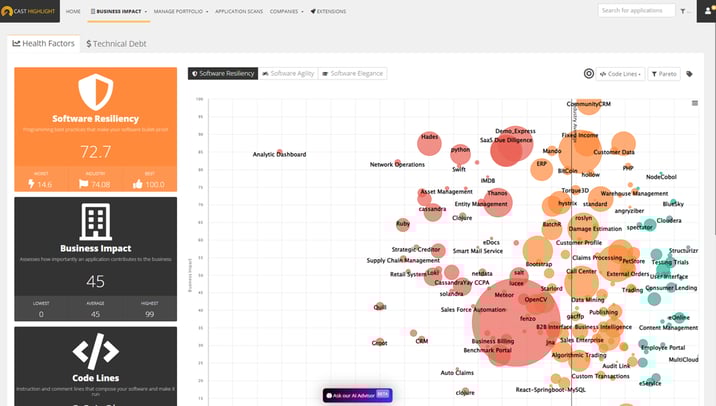716x406 pixels.
Task: Open the chart hamburger menu icon
Action: pyautogui.click(x=695, y=103)
